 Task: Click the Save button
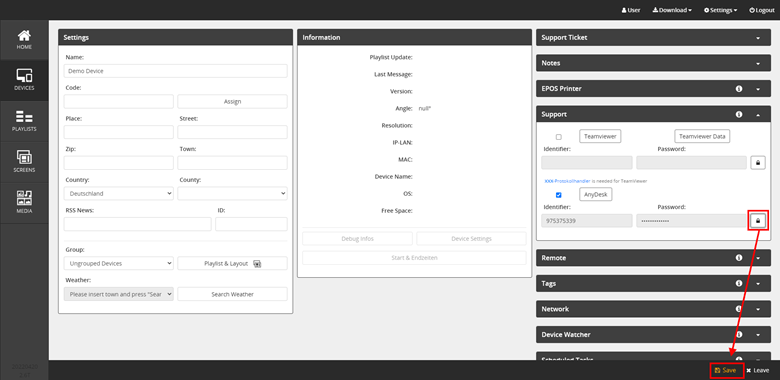point(726,371)
